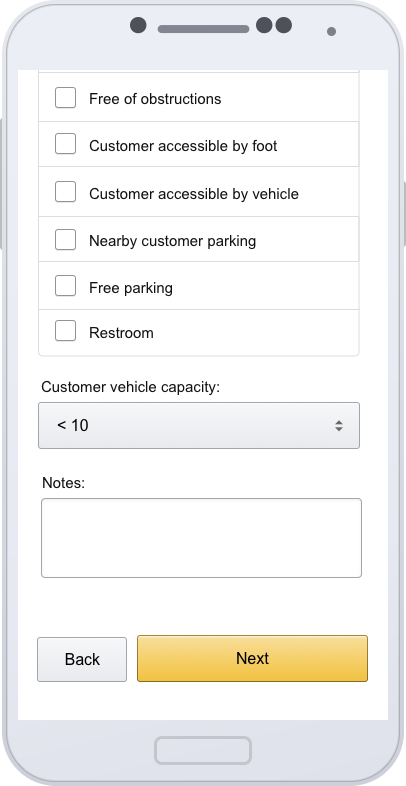Tap the phone's home button

click(x=203, y=750)
